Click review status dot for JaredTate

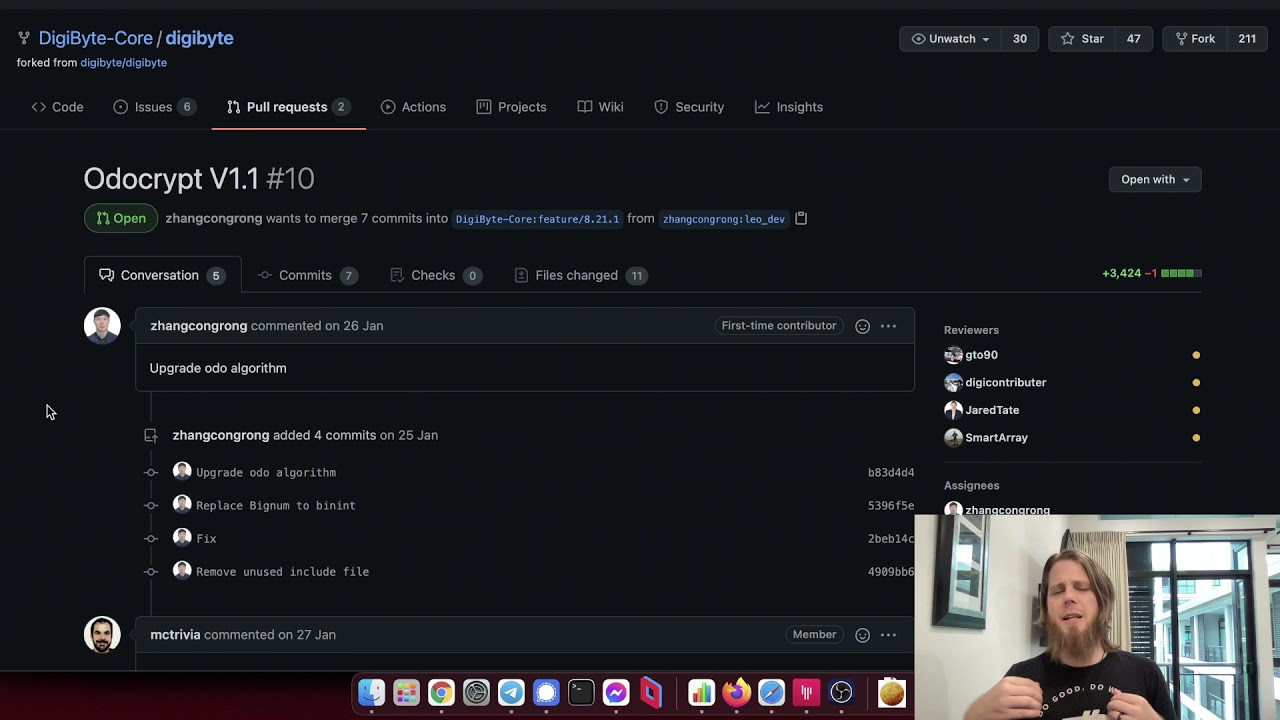(1196, 410)
